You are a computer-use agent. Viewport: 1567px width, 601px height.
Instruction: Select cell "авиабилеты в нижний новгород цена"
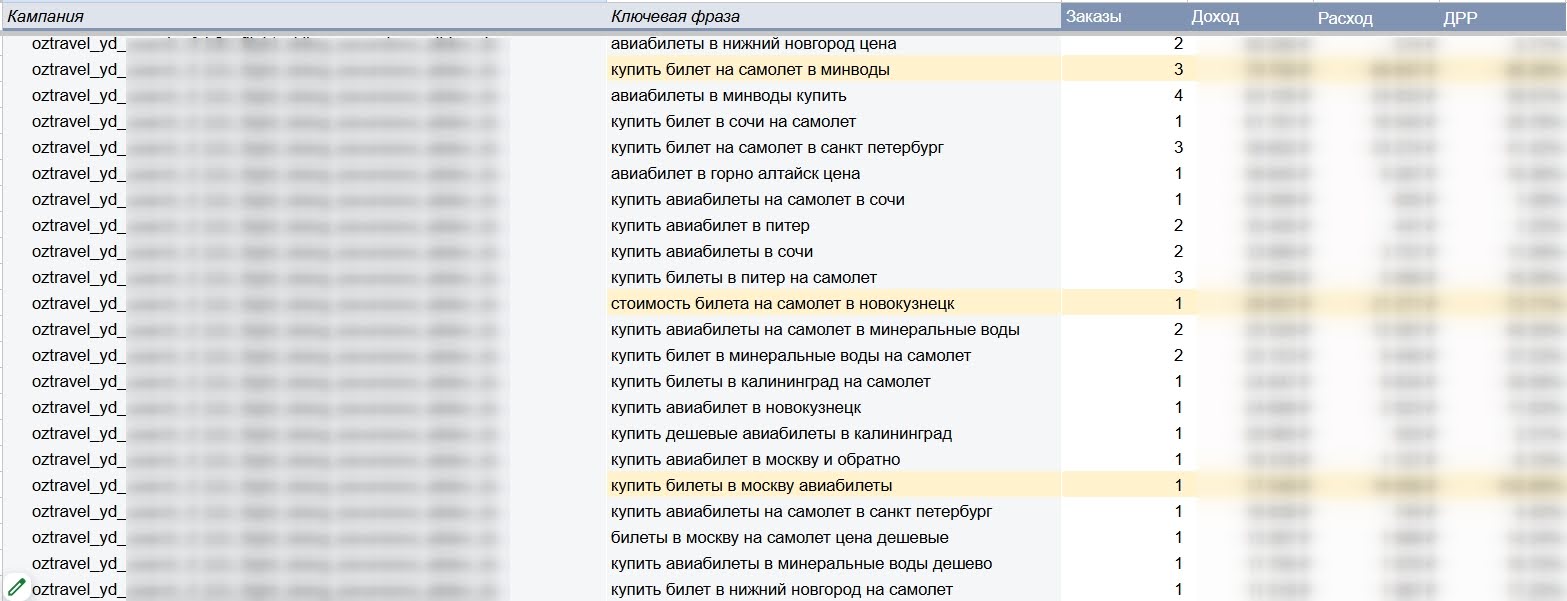(753, 44)
